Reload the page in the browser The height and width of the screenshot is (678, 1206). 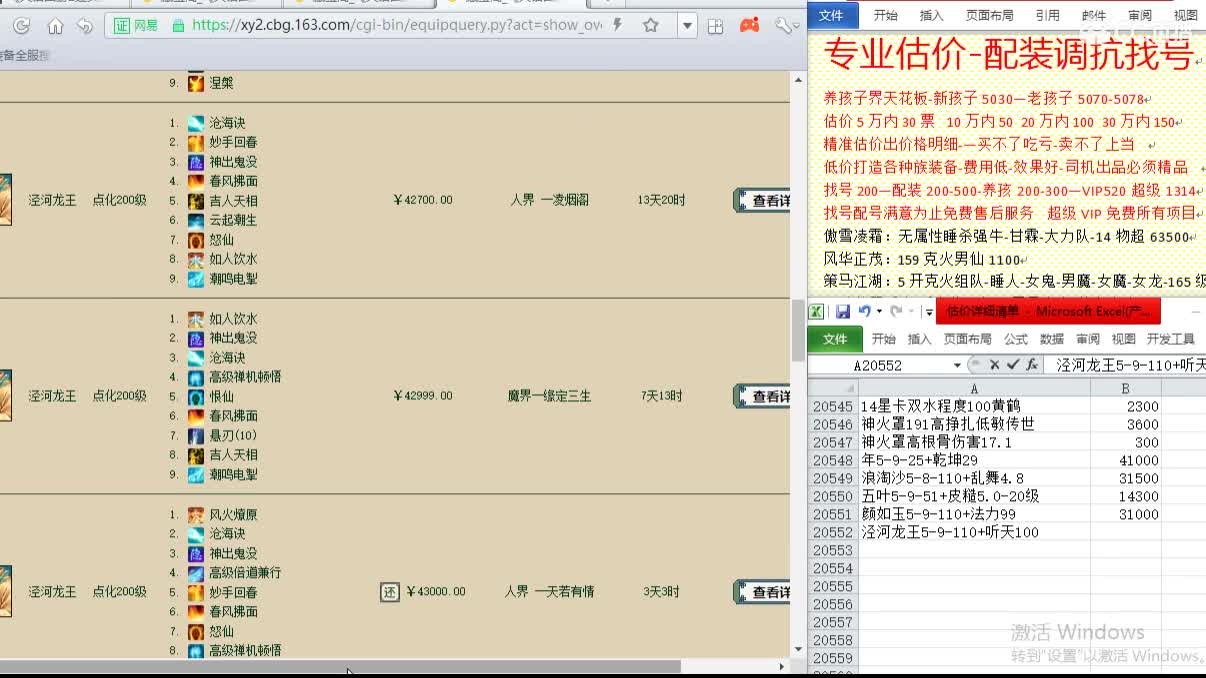click(21, 26)
